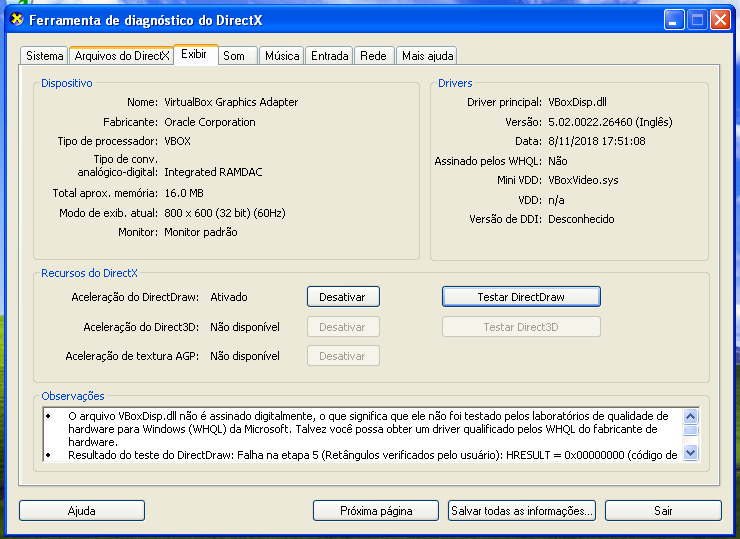Minimize the DirectX diagnostic window
This screenshot has height=539, width=740.
(674, 20)
